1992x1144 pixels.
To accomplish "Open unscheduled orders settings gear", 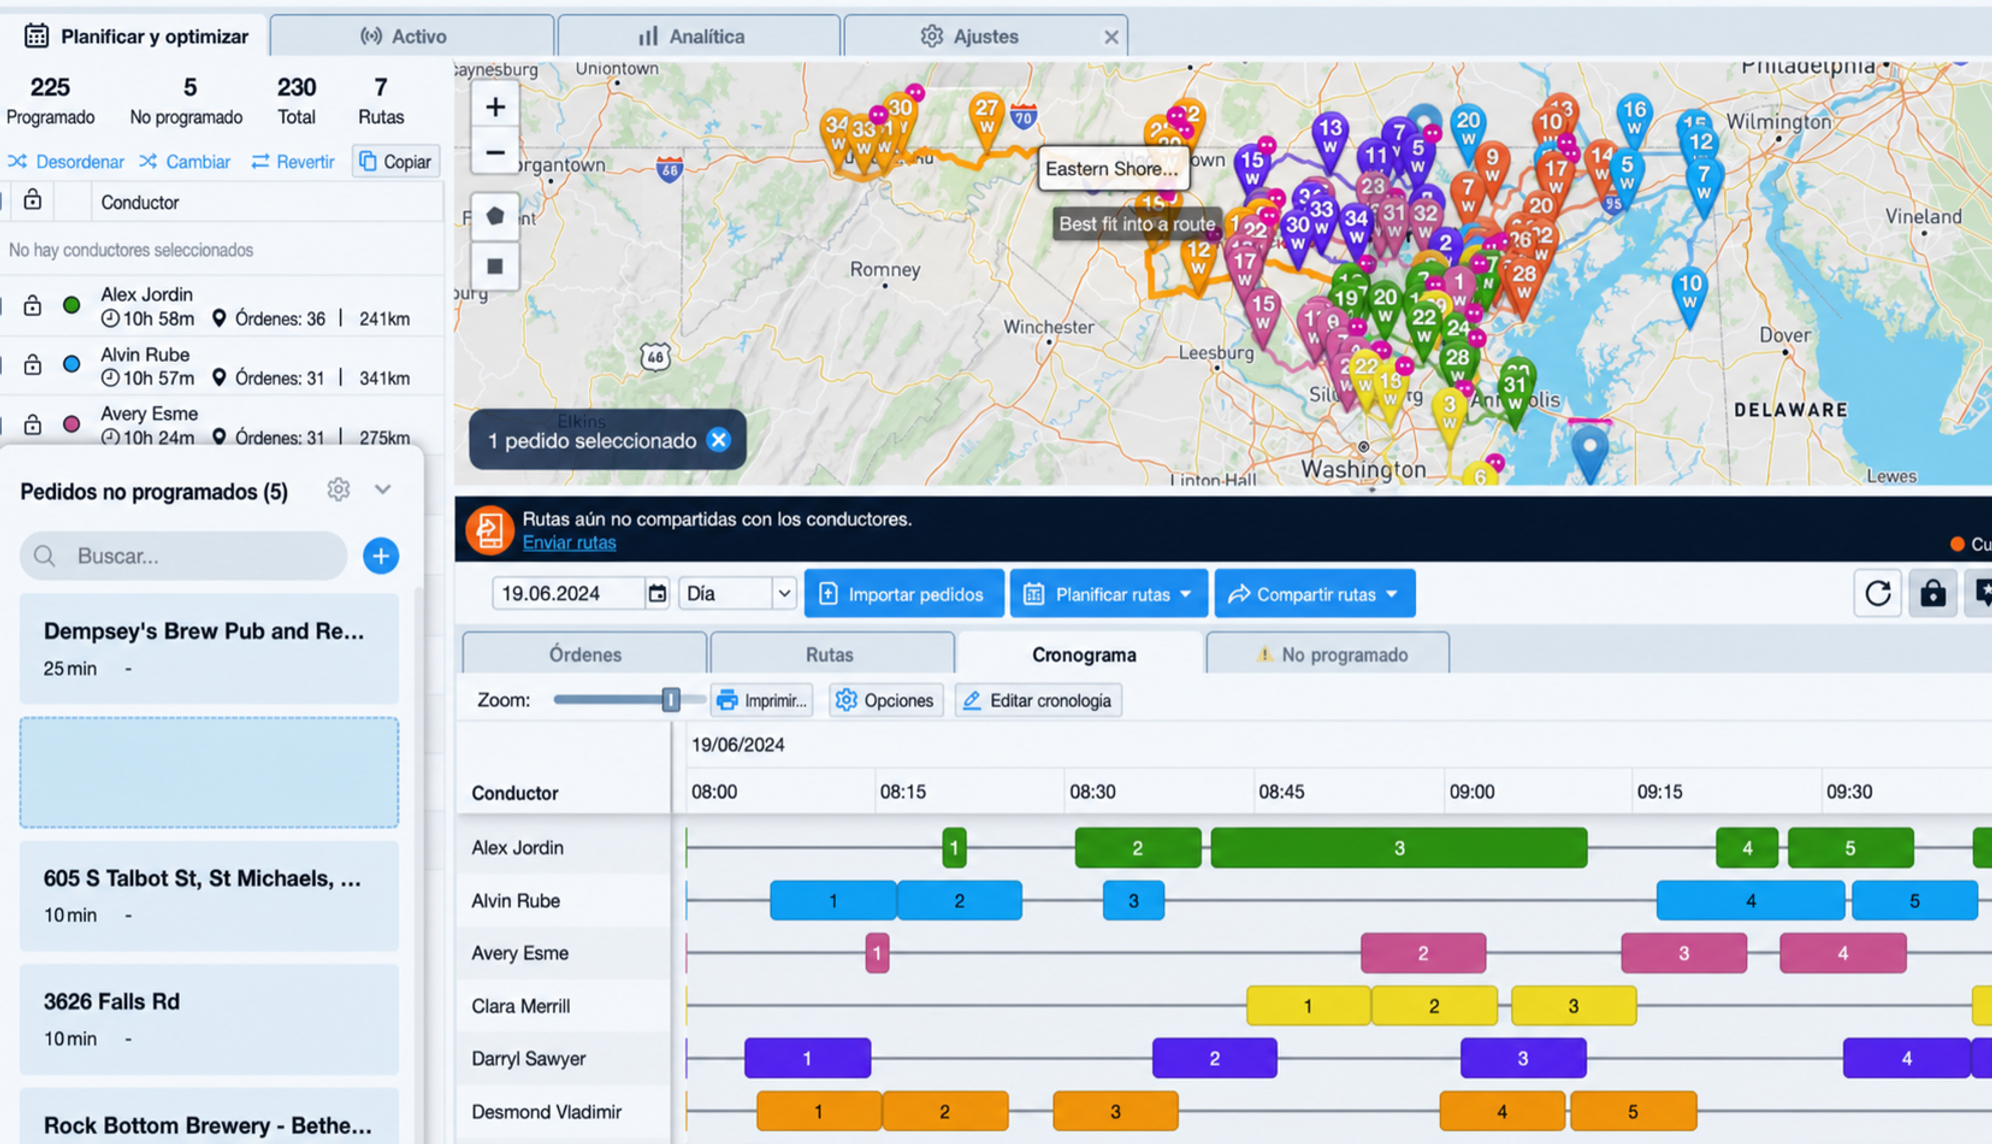I will coord(338,490).
